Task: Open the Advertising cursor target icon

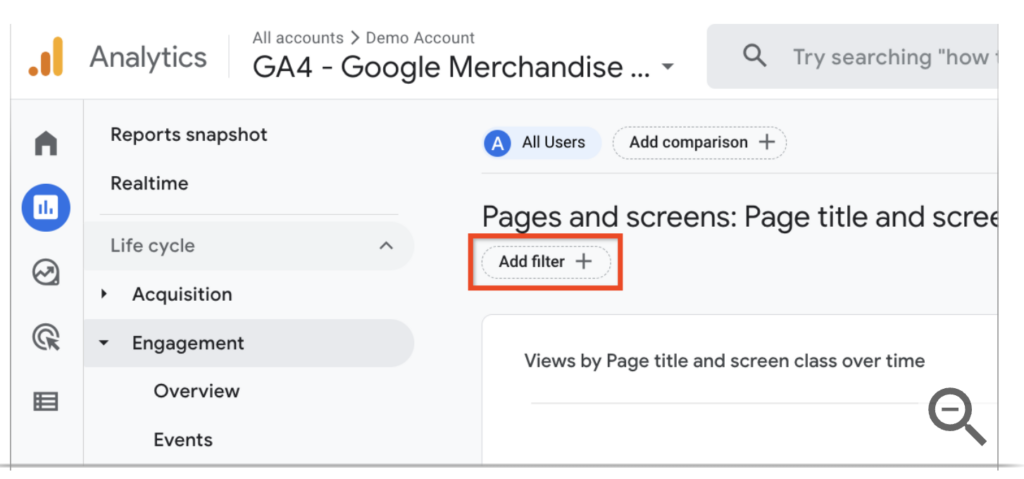Action: 46,337
